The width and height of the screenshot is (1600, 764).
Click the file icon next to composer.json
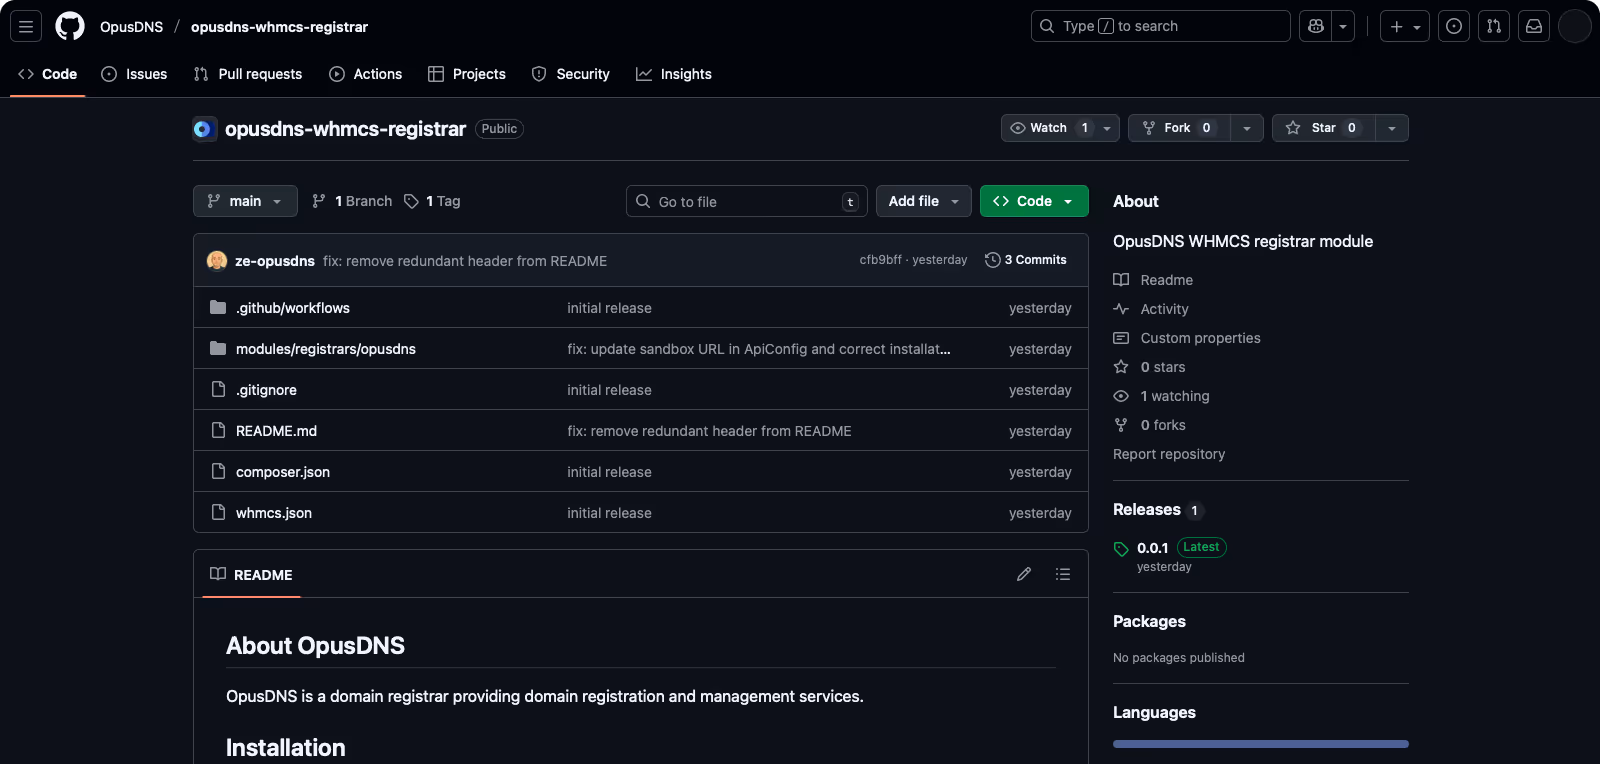pos(218,471)
